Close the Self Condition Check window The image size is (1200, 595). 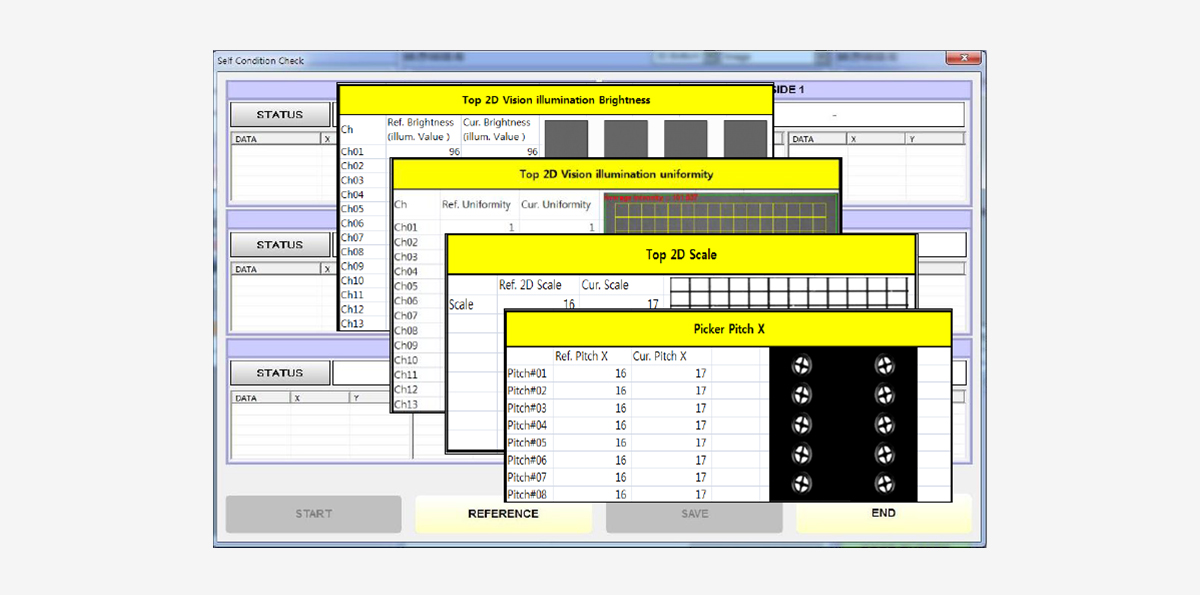click(964, 59)
